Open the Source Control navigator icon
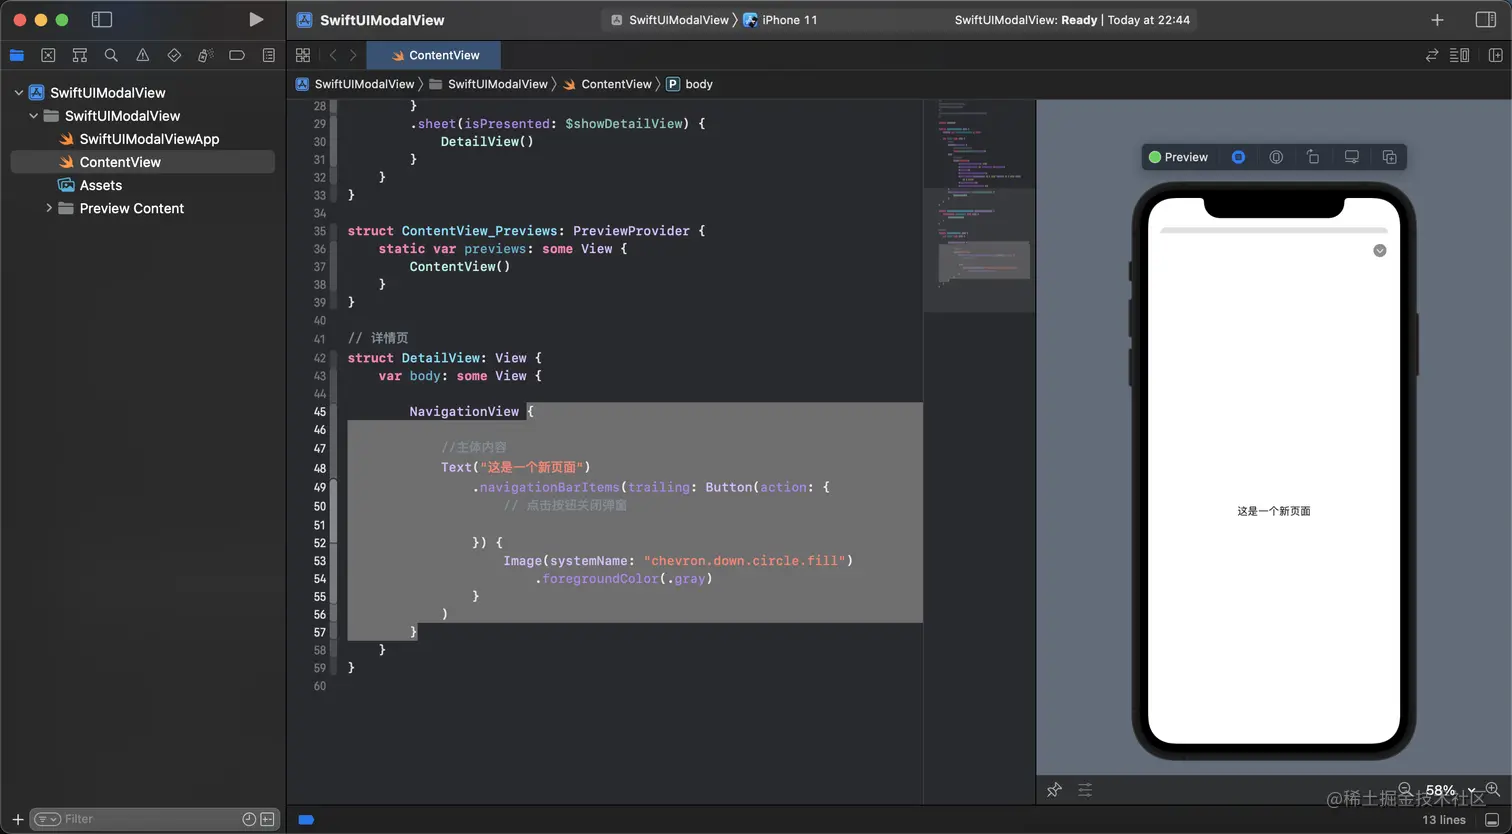The height and width of the screenshot is (834, 1512). [48, 55]
